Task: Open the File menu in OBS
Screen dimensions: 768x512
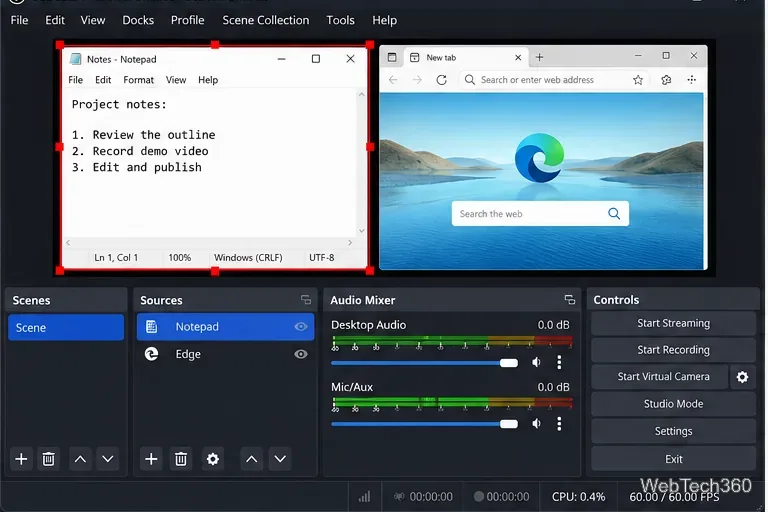Action: pos(20,20)
